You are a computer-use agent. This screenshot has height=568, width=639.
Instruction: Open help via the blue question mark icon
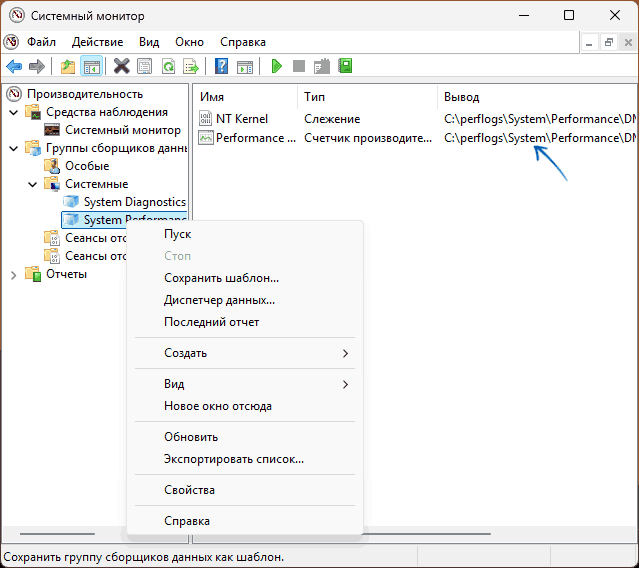pyautogui.click(x=221, y=66)
